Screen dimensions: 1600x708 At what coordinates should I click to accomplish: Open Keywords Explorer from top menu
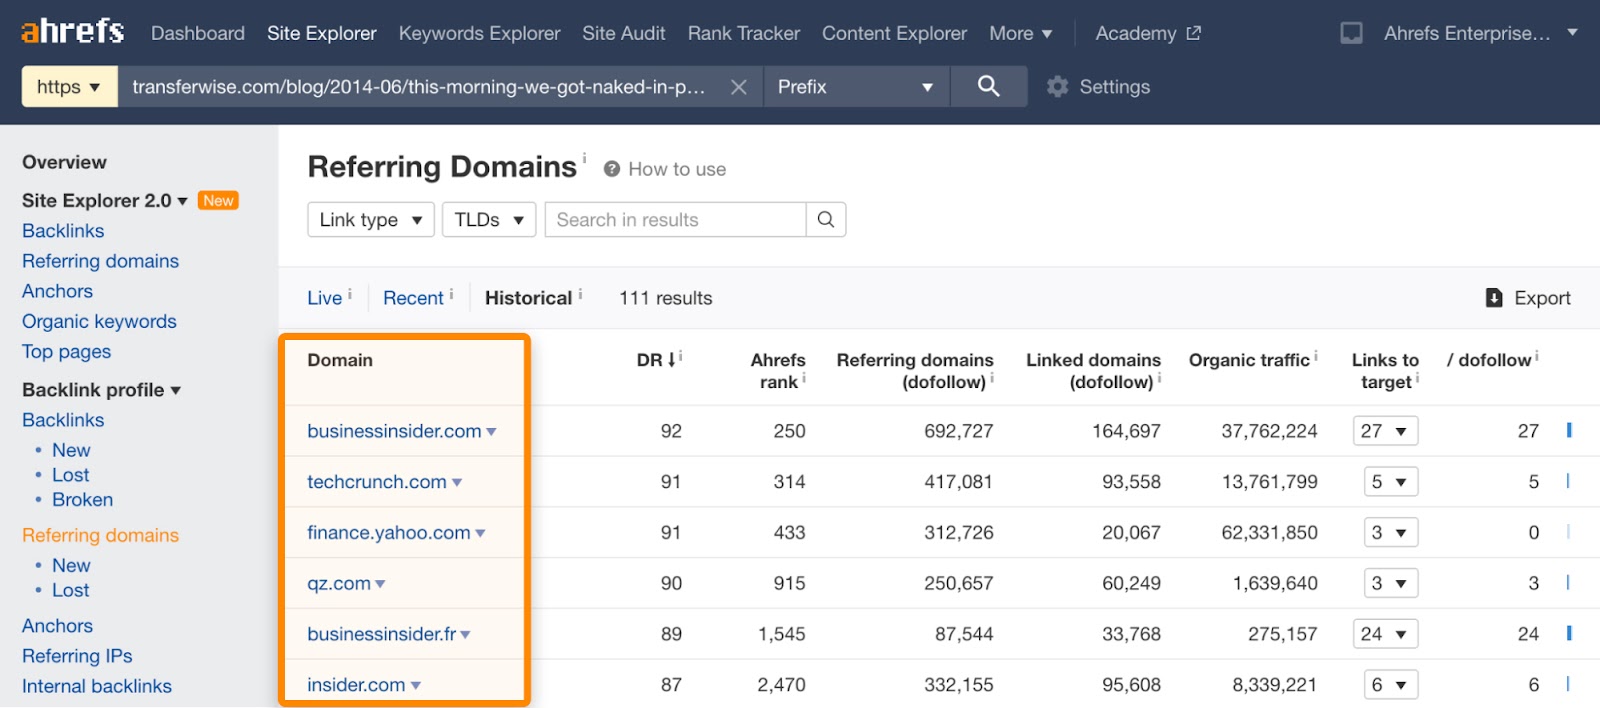(x=479, y=33)
